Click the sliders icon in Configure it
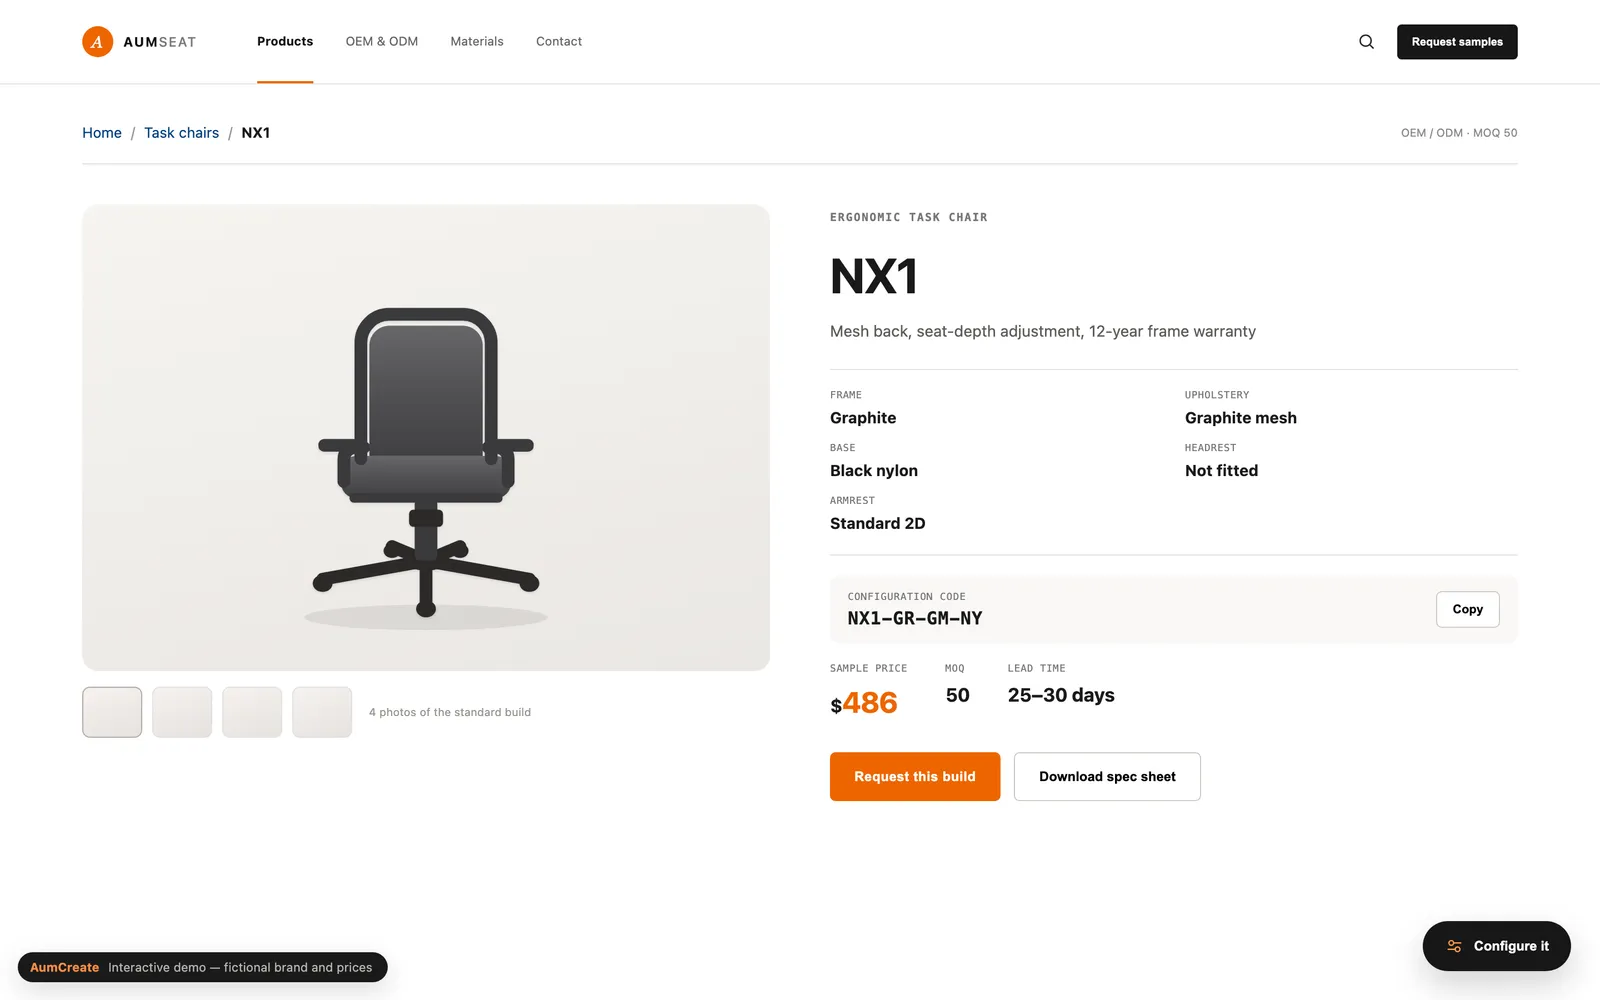Screen dimensions: 1600x1000 pyautogui.click(x=1454, y=946)
